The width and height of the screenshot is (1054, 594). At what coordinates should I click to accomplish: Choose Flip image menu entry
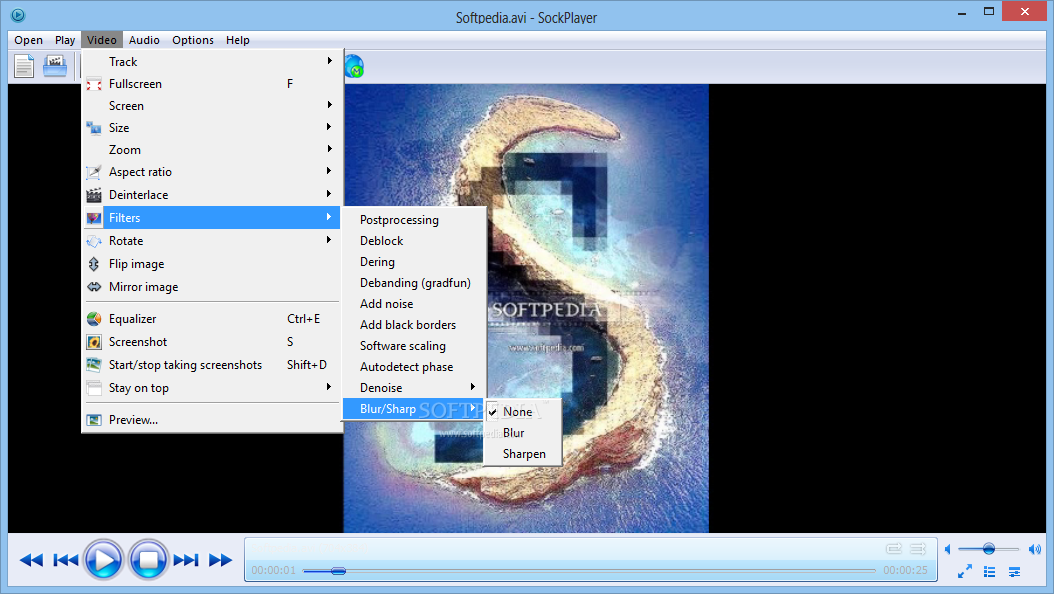[212, 264]
